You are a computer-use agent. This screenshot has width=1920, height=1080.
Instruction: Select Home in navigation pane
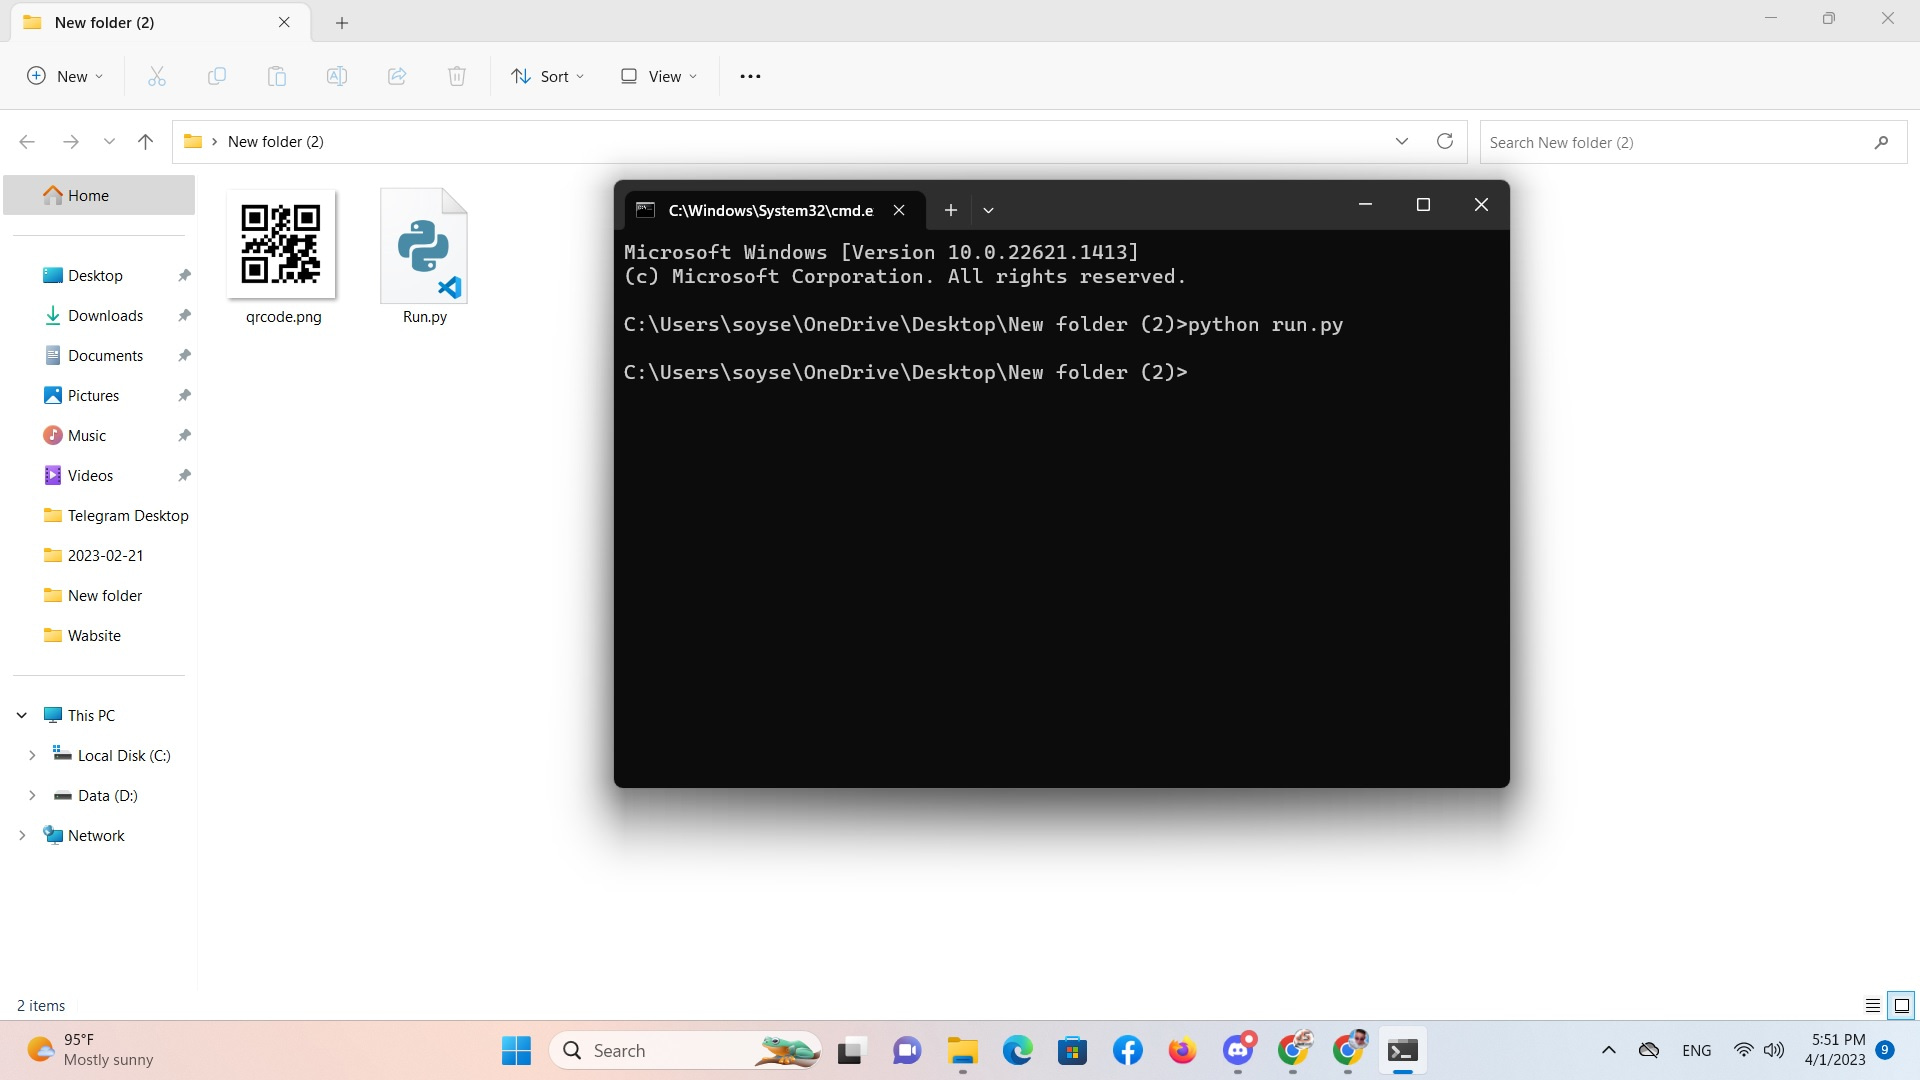(x=99, y=195)
